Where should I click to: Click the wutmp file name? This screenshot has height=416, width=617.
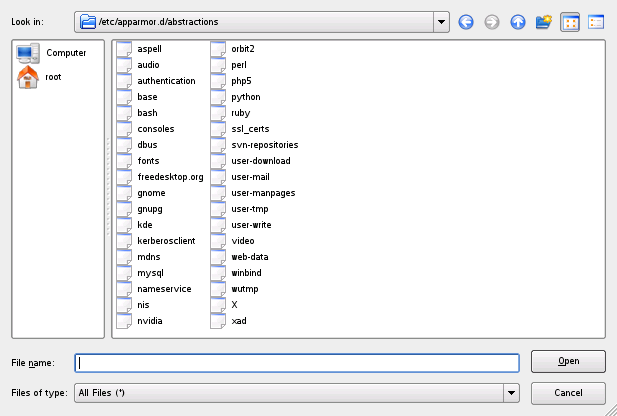[x=245, y=289]
